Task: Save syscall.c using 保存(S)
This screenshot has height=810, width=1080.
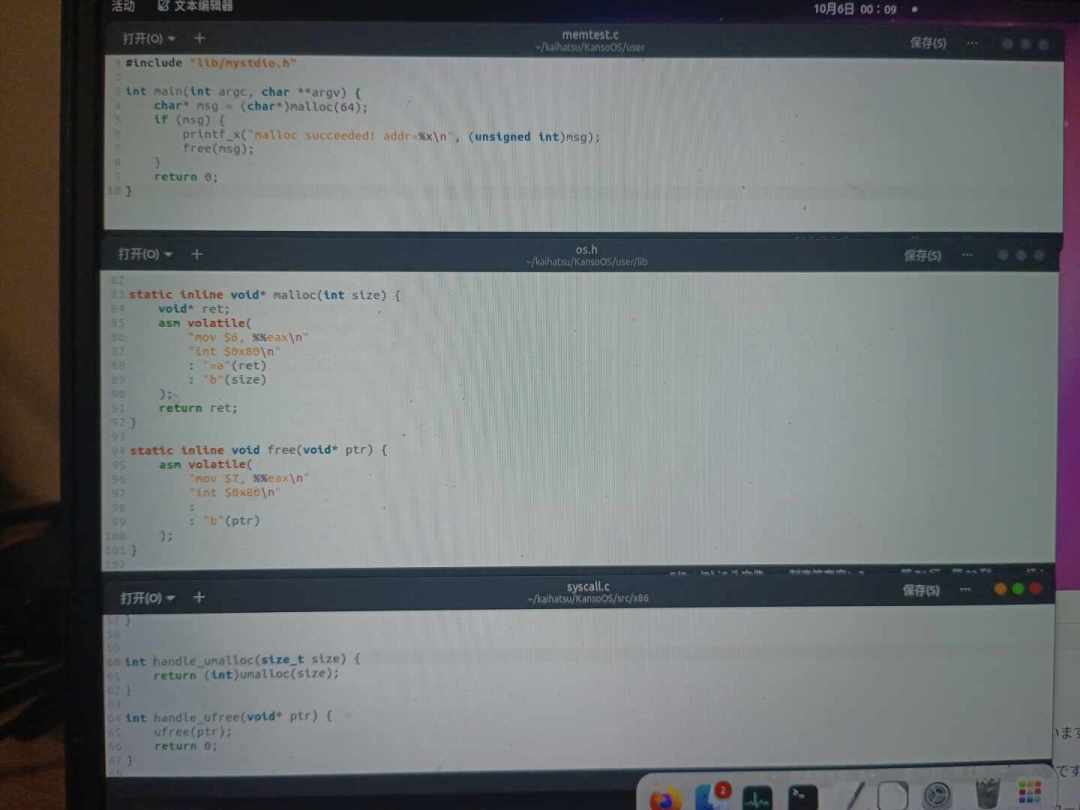Action: point(921,590)
